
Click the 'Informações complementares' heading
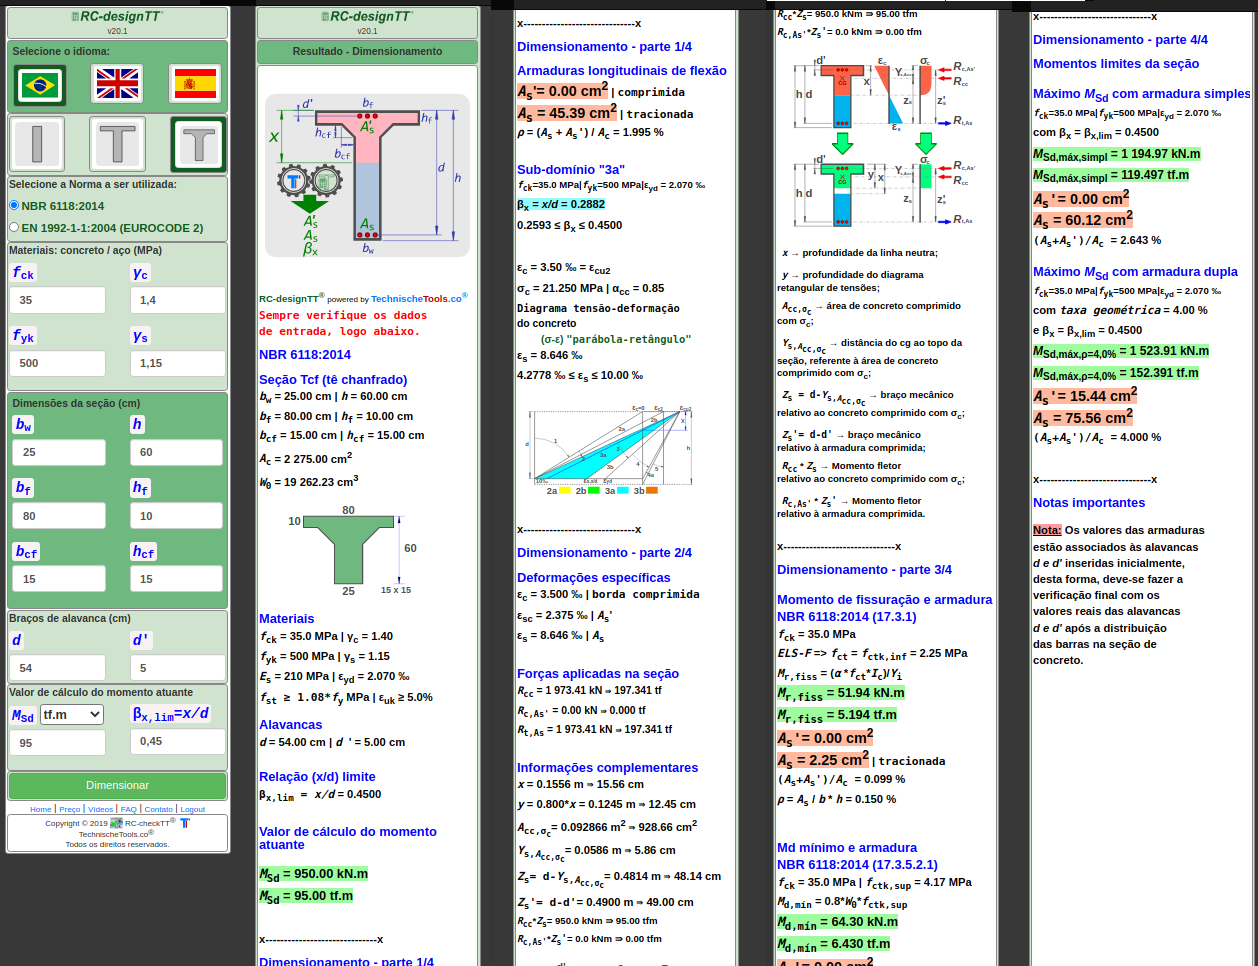[608, 767]
